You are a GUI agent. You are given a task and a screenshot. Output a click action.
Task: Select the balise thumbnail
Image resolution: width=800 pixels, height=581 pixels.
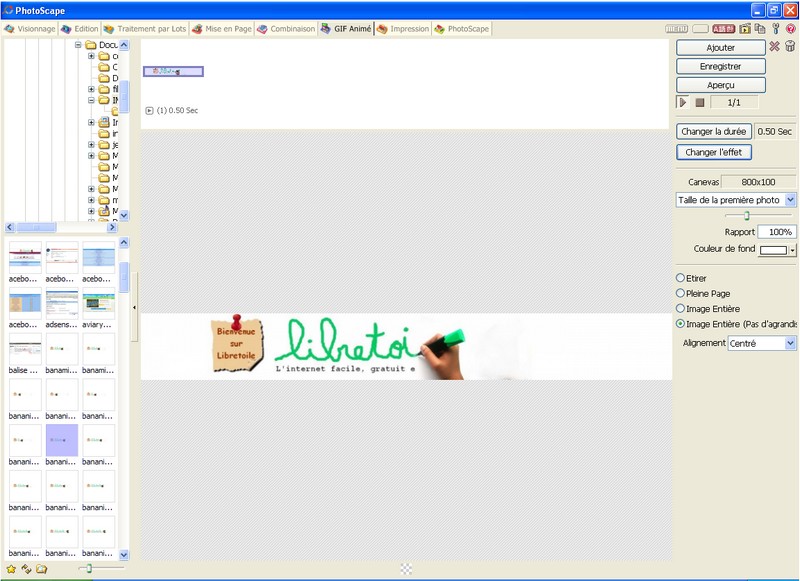pyautogui.click(x=25, y=349)
